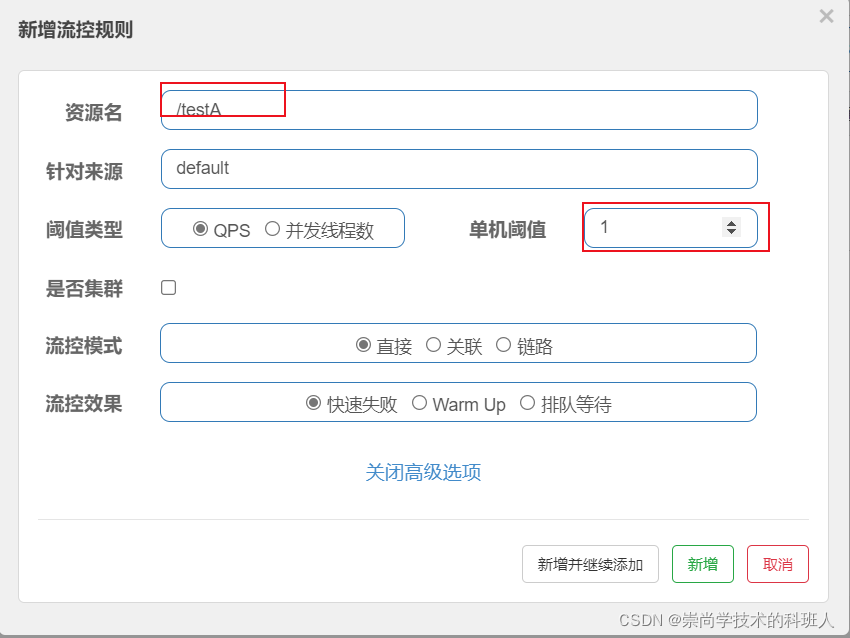Click the 流控效果 label text

84,404
